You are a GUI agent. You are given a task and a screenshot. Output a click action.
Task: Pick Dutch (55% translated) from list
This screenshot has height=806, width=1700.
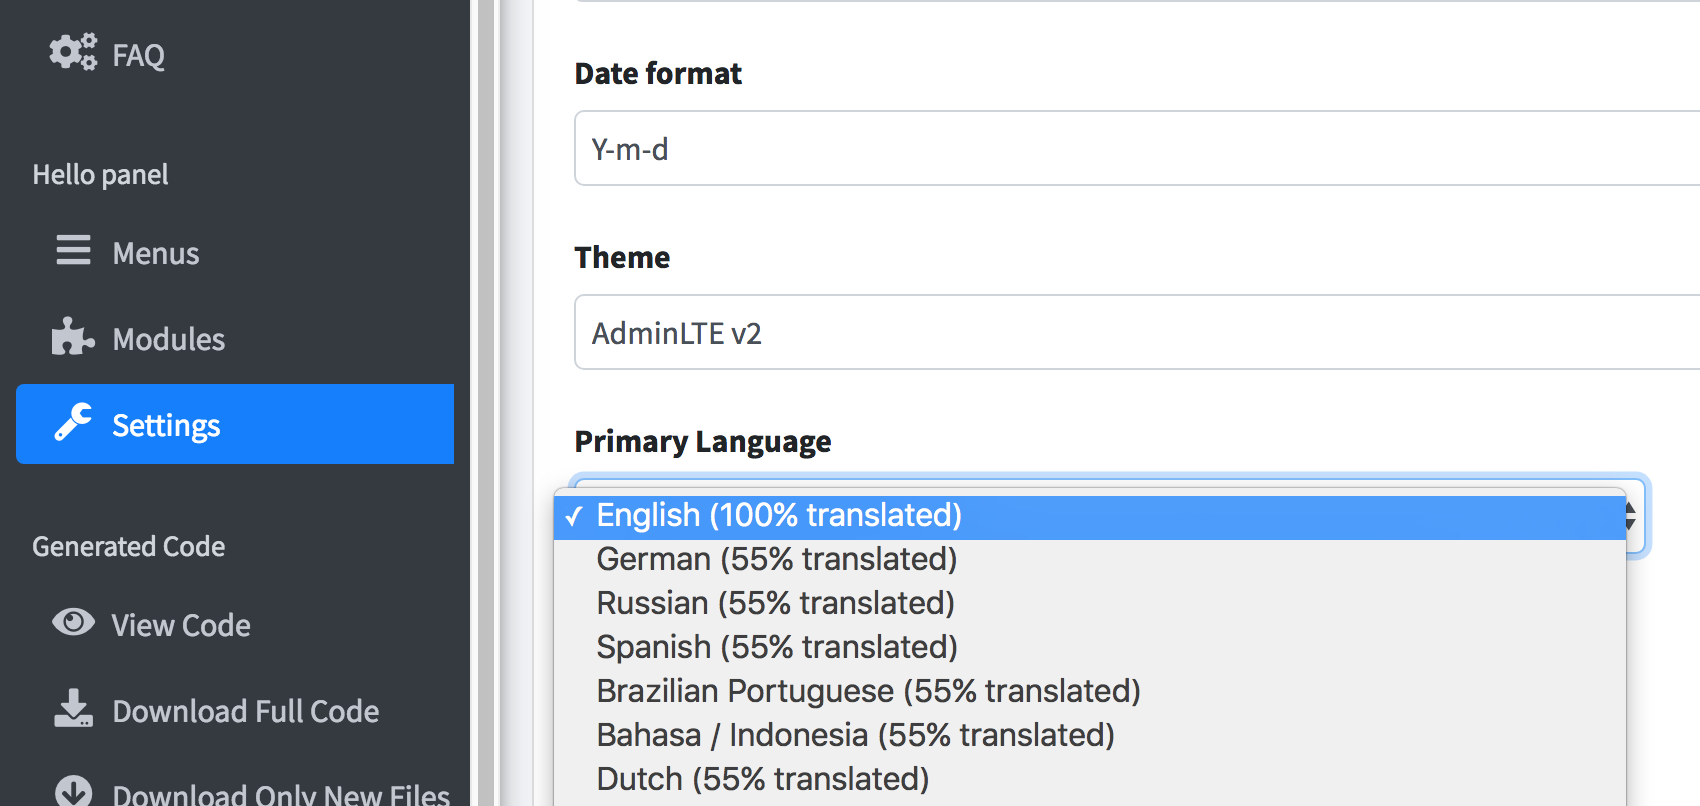click(x=762, y=779)
